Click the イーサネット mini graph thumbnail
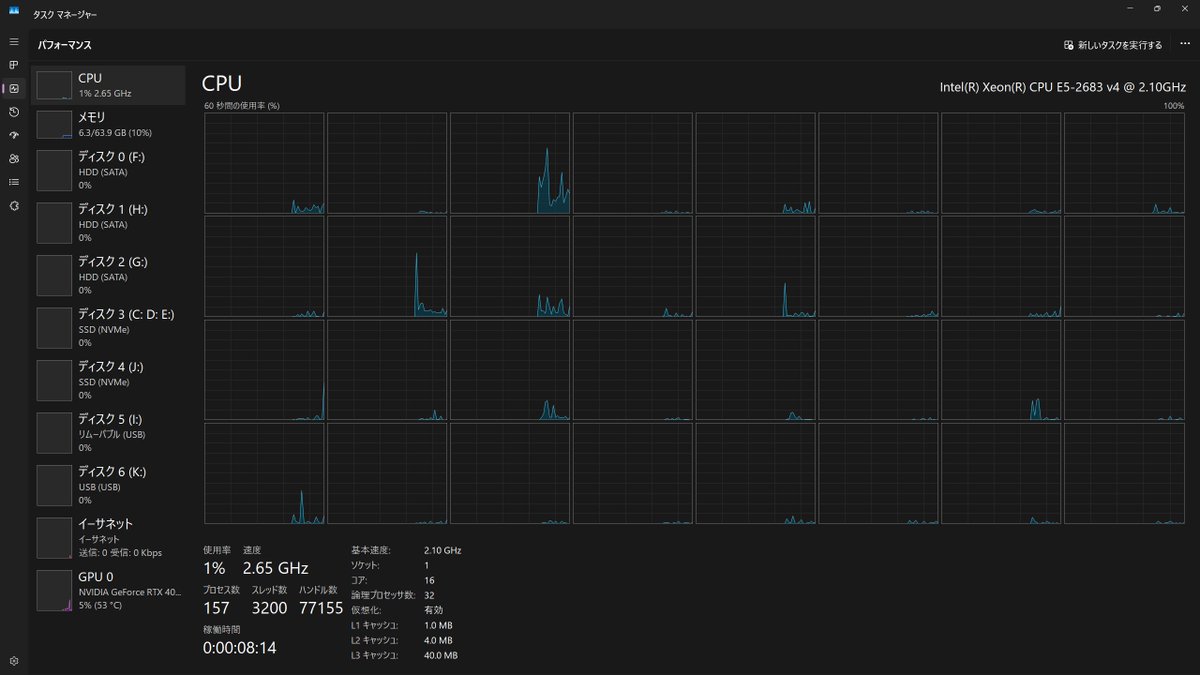 [x=54, y=538]
